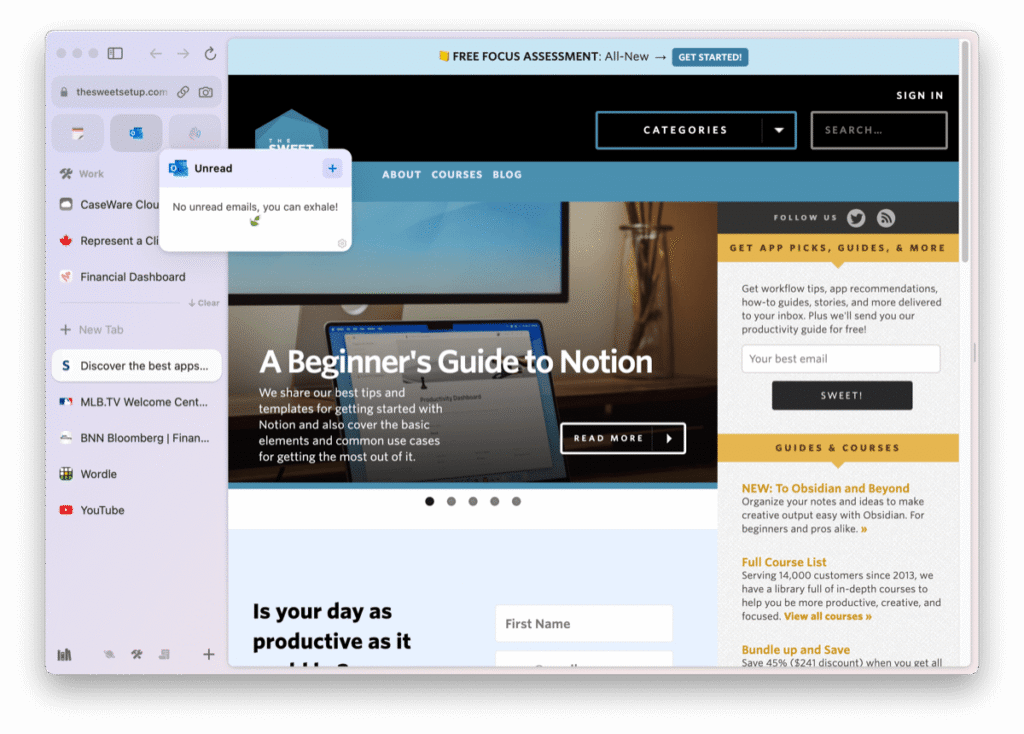Image resolution: width=1024 pixels, height=734 pixels.
Task: Open the pinned Outlook favorite
Action: [136, 133]
